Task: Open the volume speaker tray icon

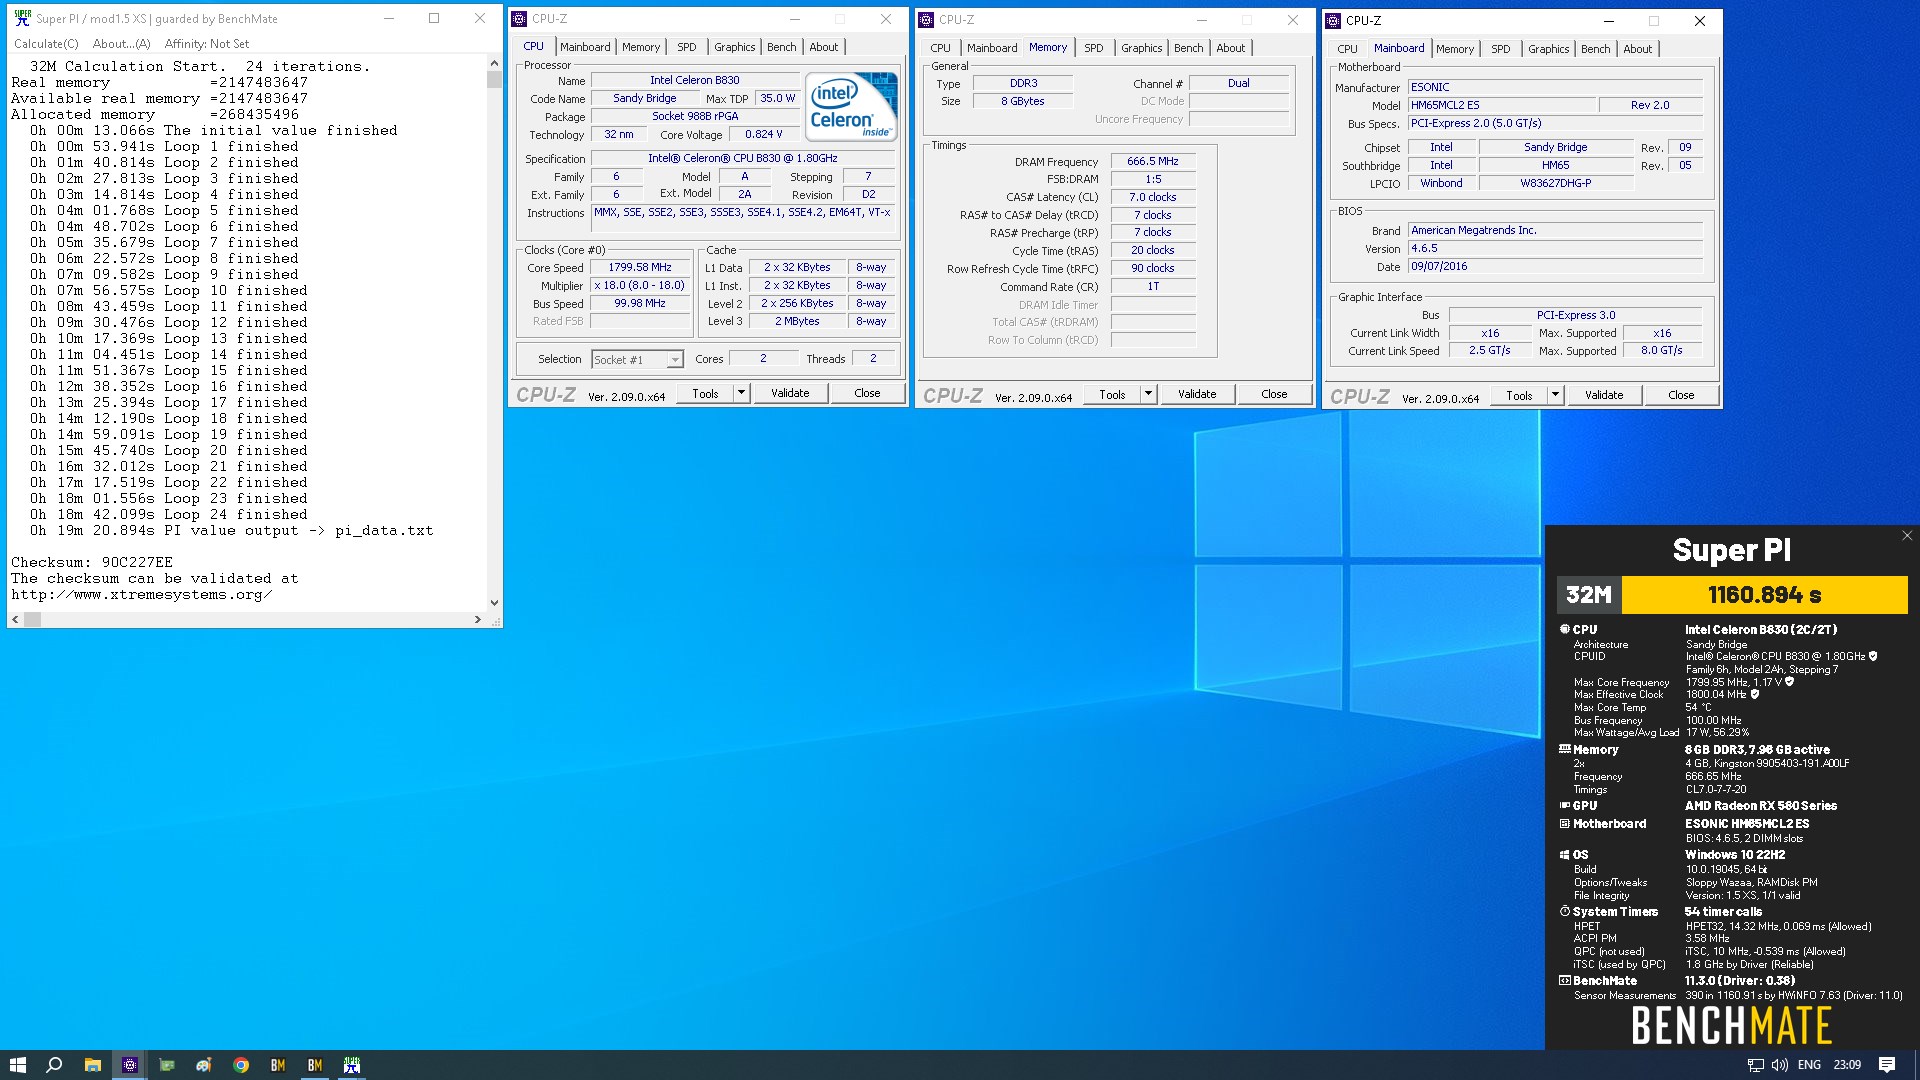Action: (1779, 1065)
